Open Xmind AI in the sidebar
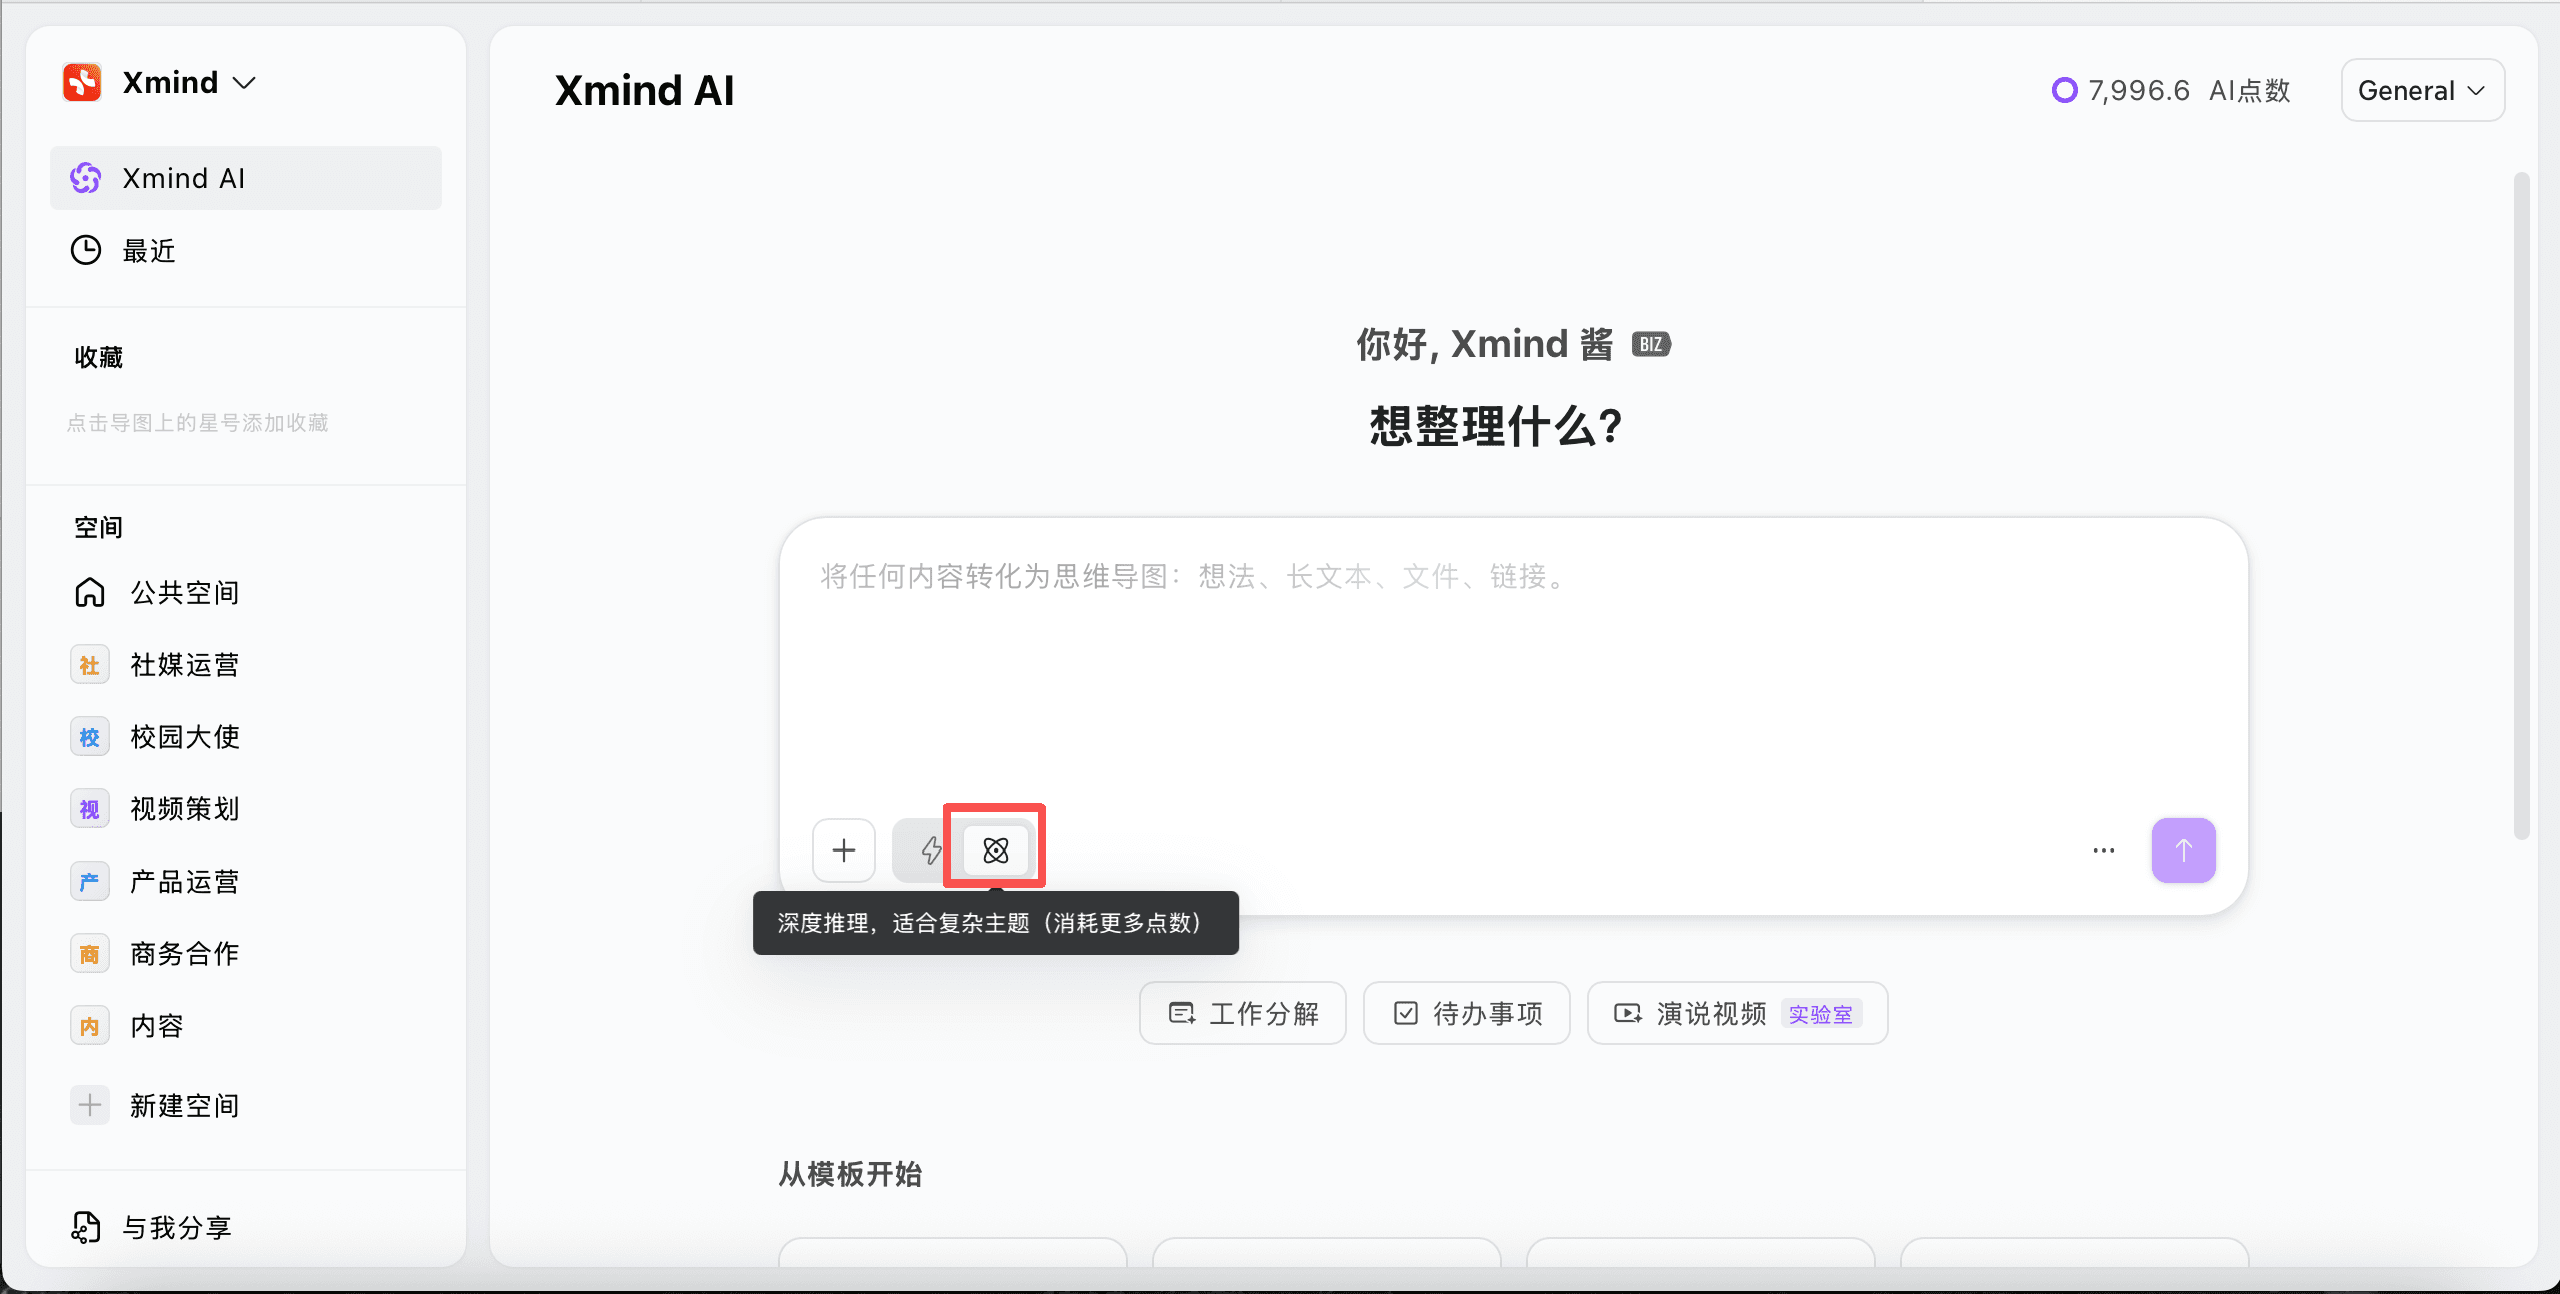Screen dimensions: 2560x1294 click(246, 178)
